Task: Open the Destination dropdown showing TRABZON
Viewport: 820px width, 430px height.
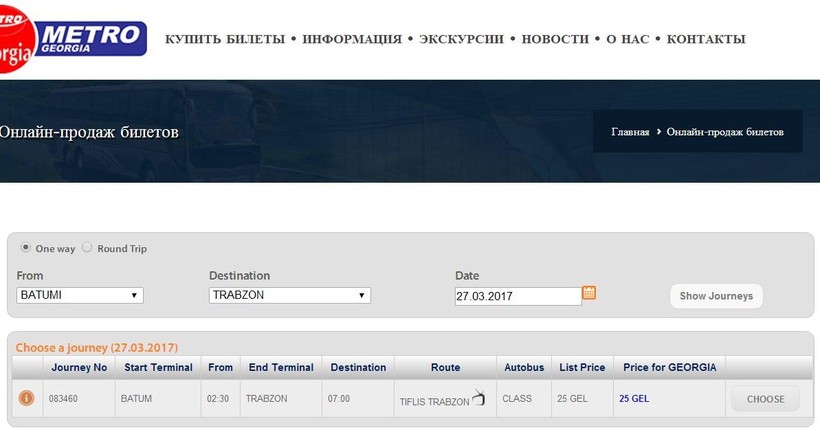Action: pyautogui.click(x=290, y=295)
